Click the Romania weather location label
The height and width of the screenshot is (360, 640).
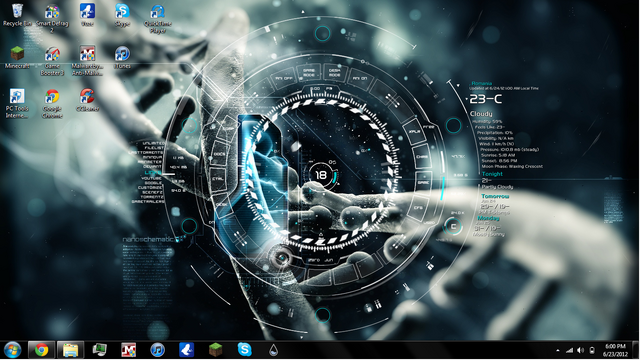(481, 83)
